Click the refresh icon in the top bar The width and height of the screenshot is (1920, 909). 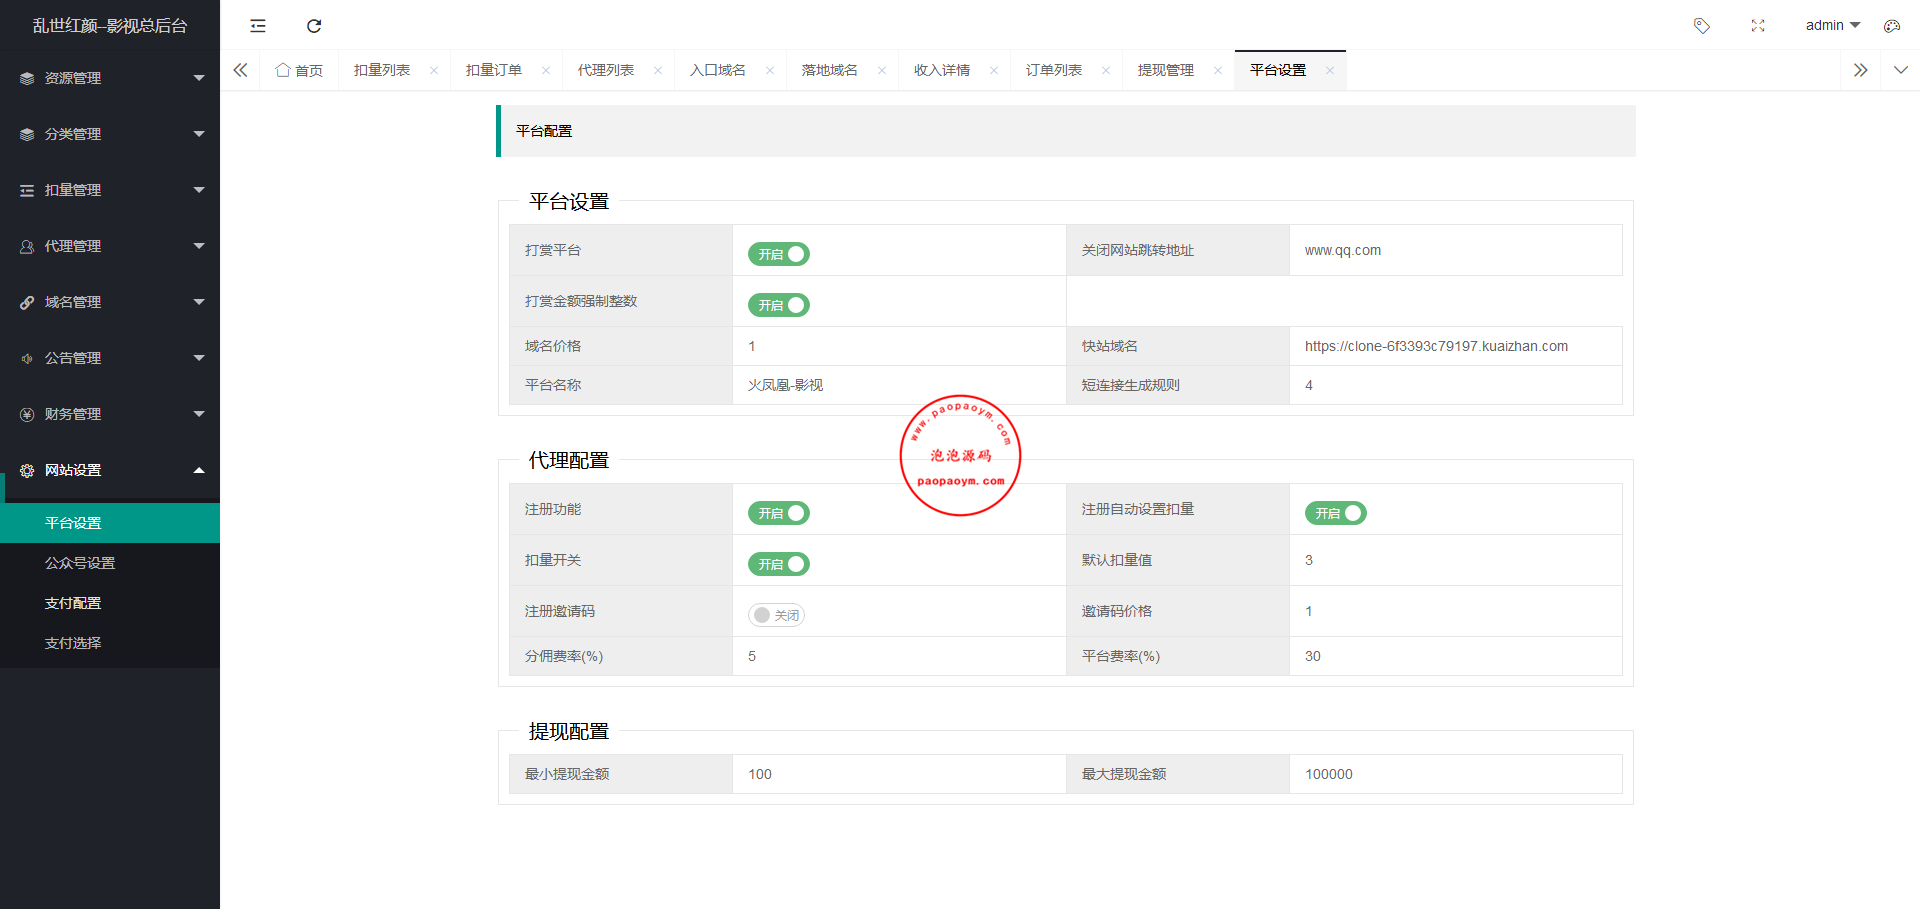(x=314, y=26)
